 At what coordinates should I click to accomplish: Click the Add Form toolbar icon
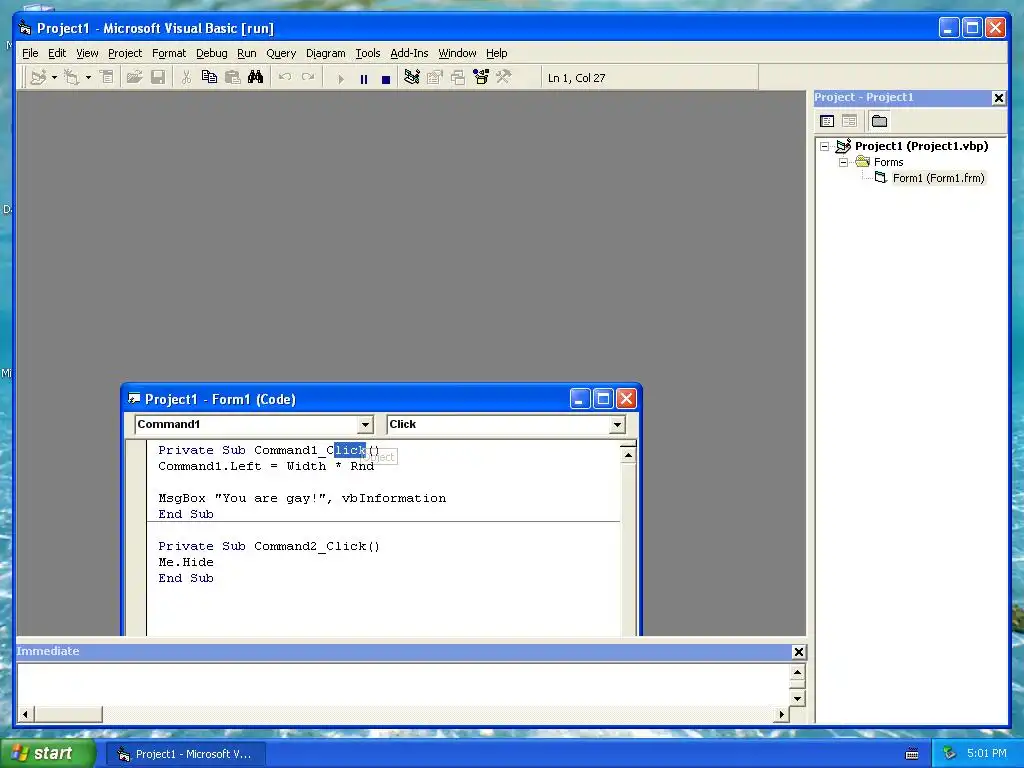coord(72,78)
